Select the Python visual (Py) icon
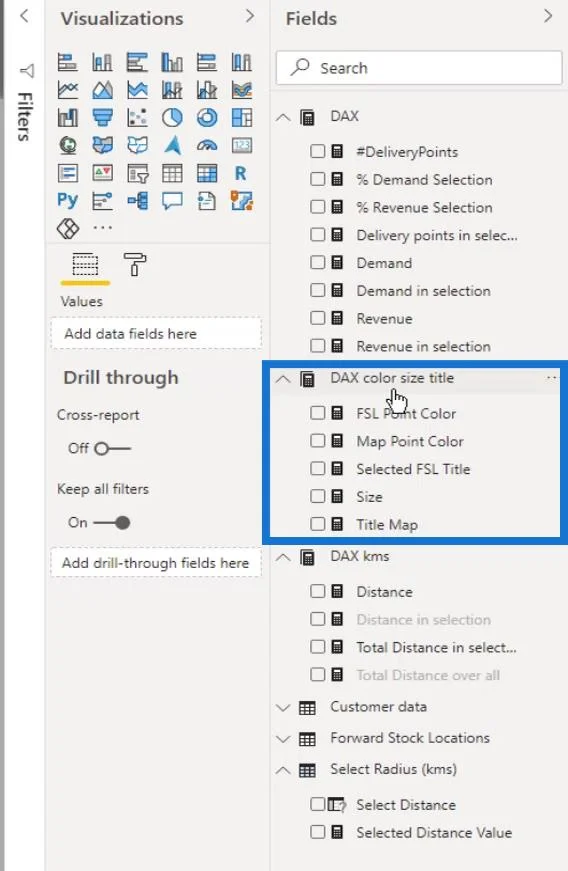The image size is (568, 871). coord(68,201)
